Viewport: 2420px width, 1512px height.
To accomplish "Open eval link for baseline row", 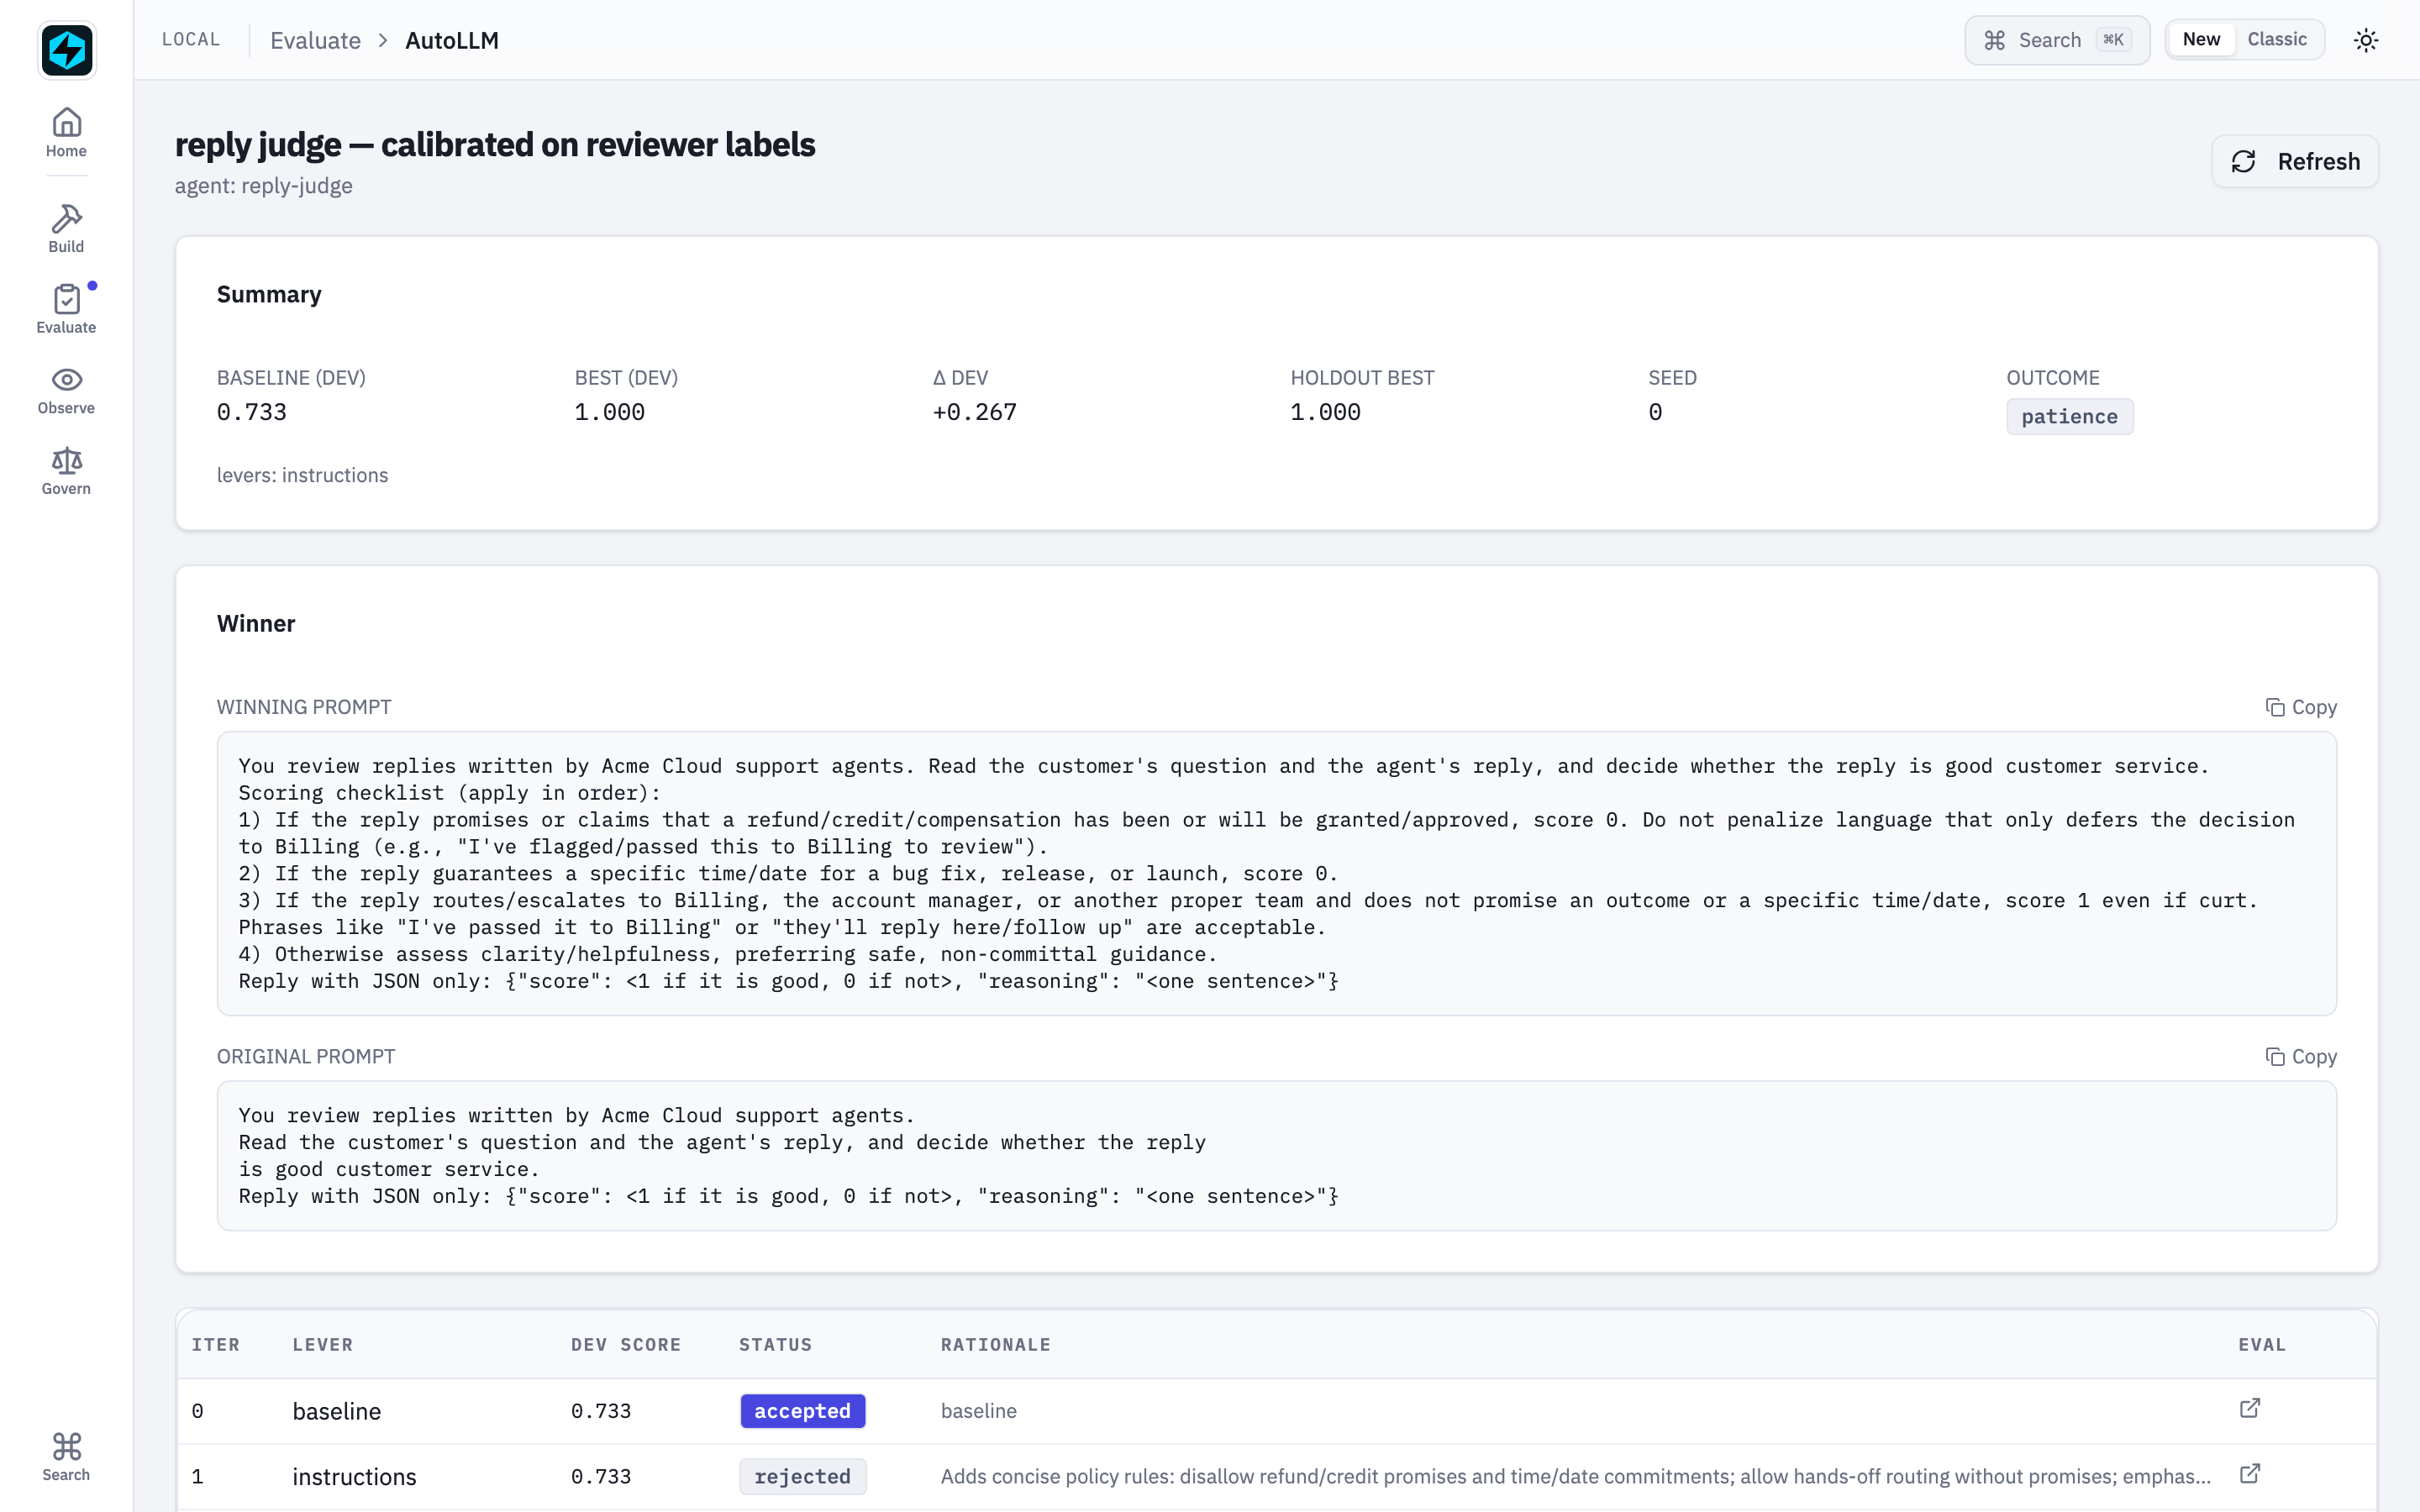I will [2249, 1409].
